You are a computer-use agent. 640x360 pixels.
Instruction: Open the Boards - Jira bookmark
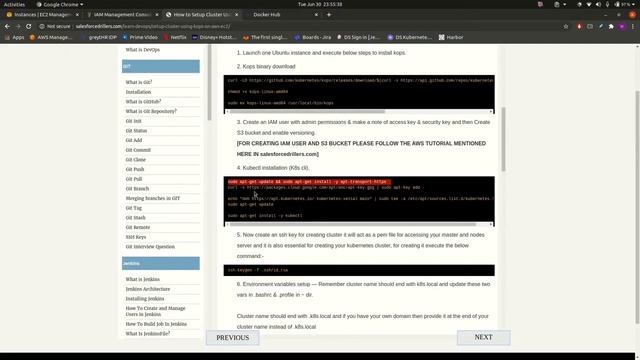(313, 37)
